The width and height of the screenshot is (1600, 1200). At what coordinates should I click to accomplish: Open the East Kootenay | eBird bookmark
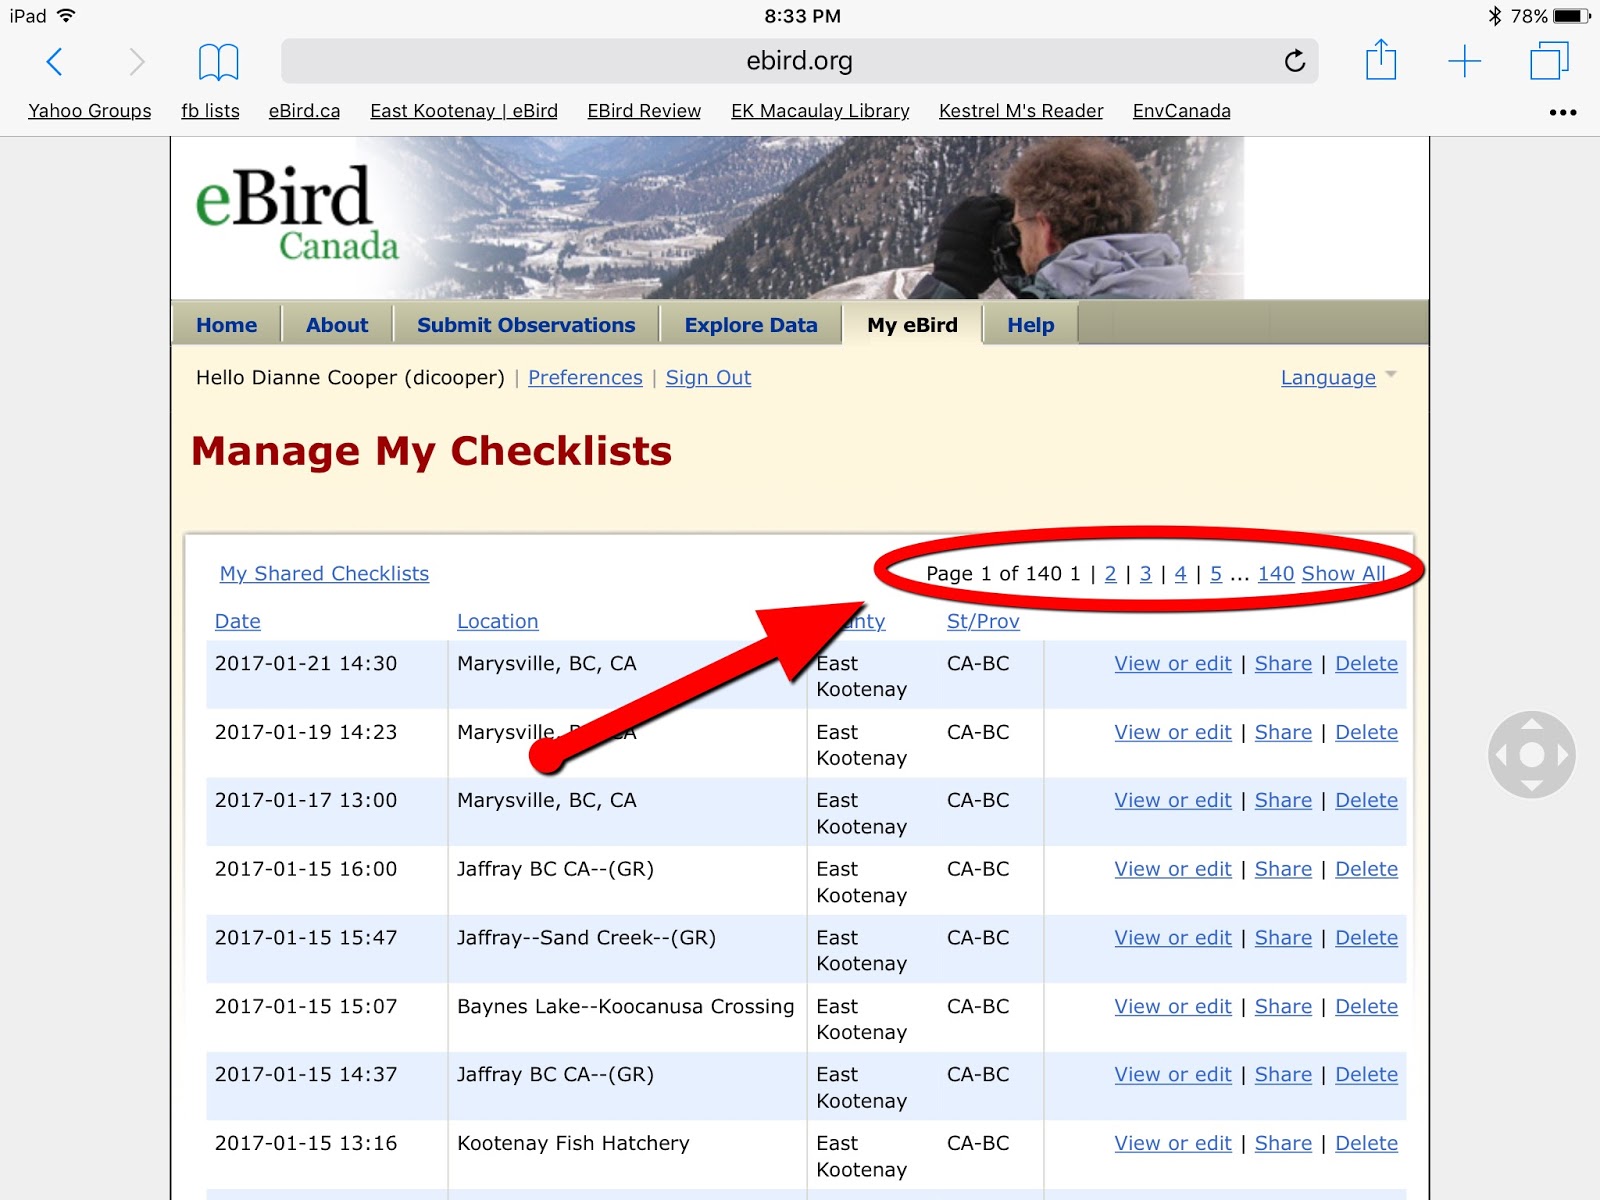(464, 111)
